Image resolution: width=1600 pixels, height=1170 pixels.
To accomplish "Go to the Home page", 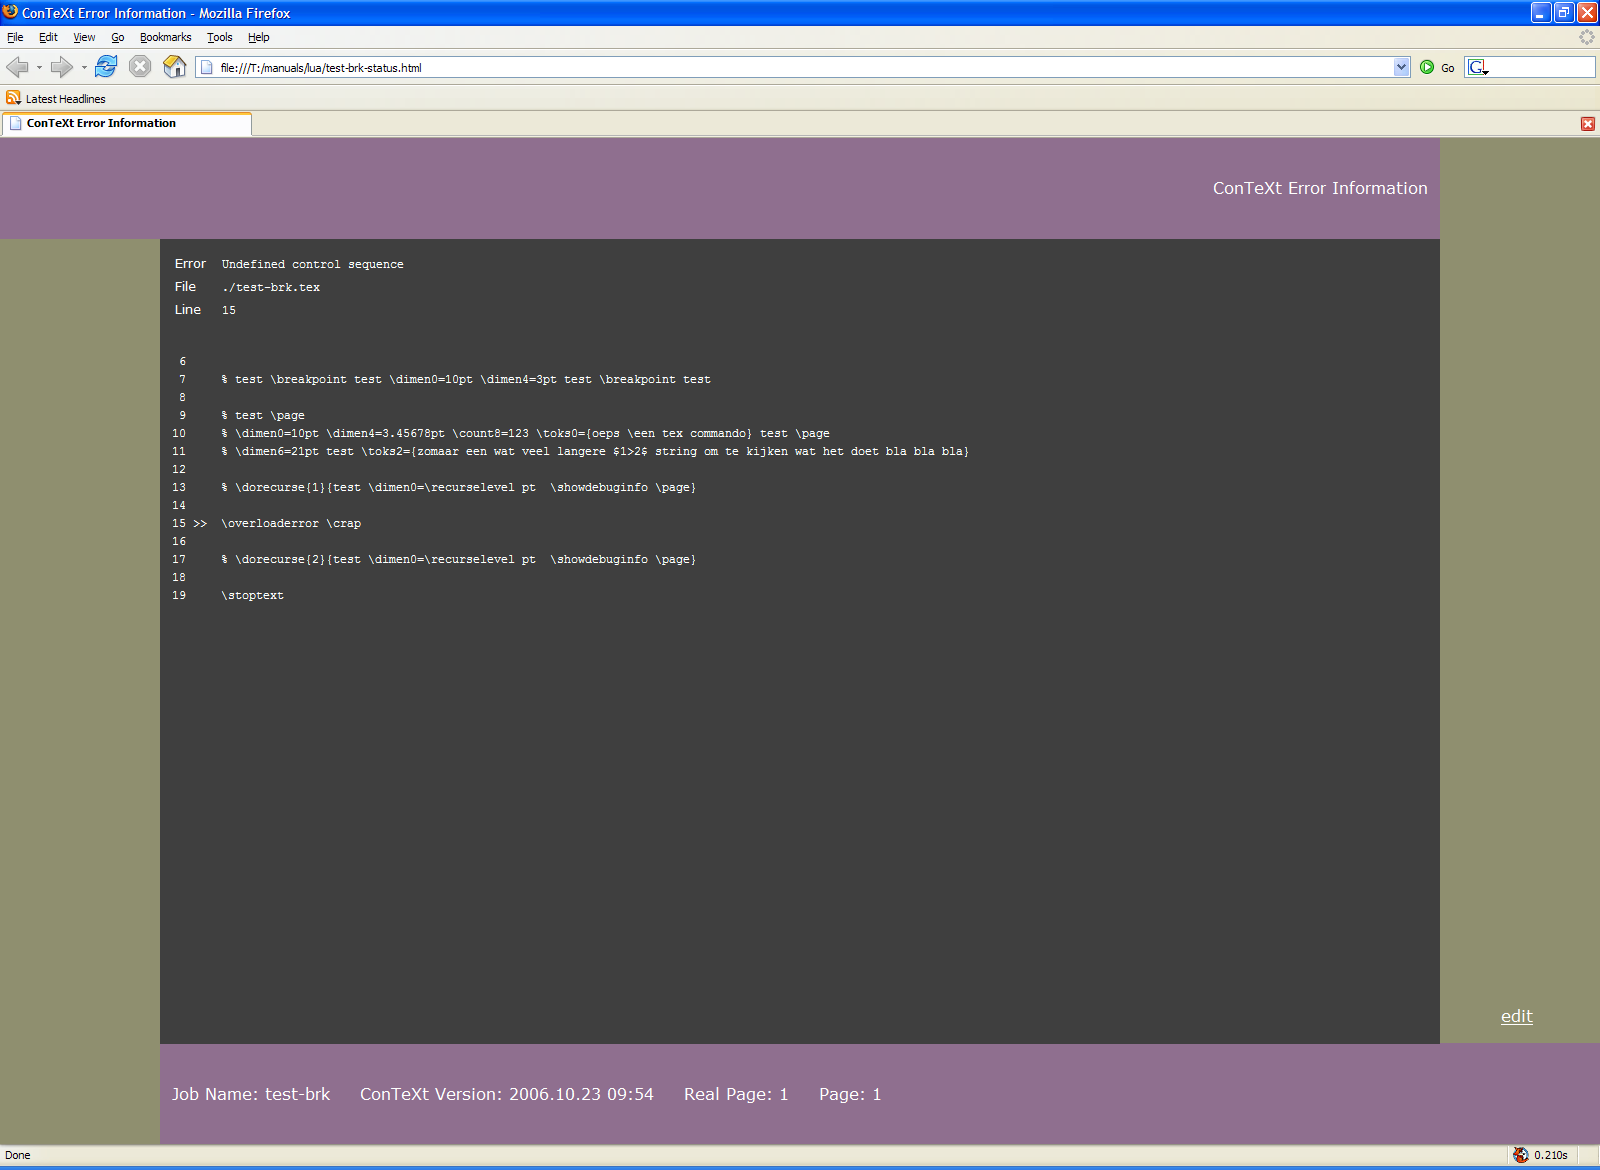I will [175, 67].
